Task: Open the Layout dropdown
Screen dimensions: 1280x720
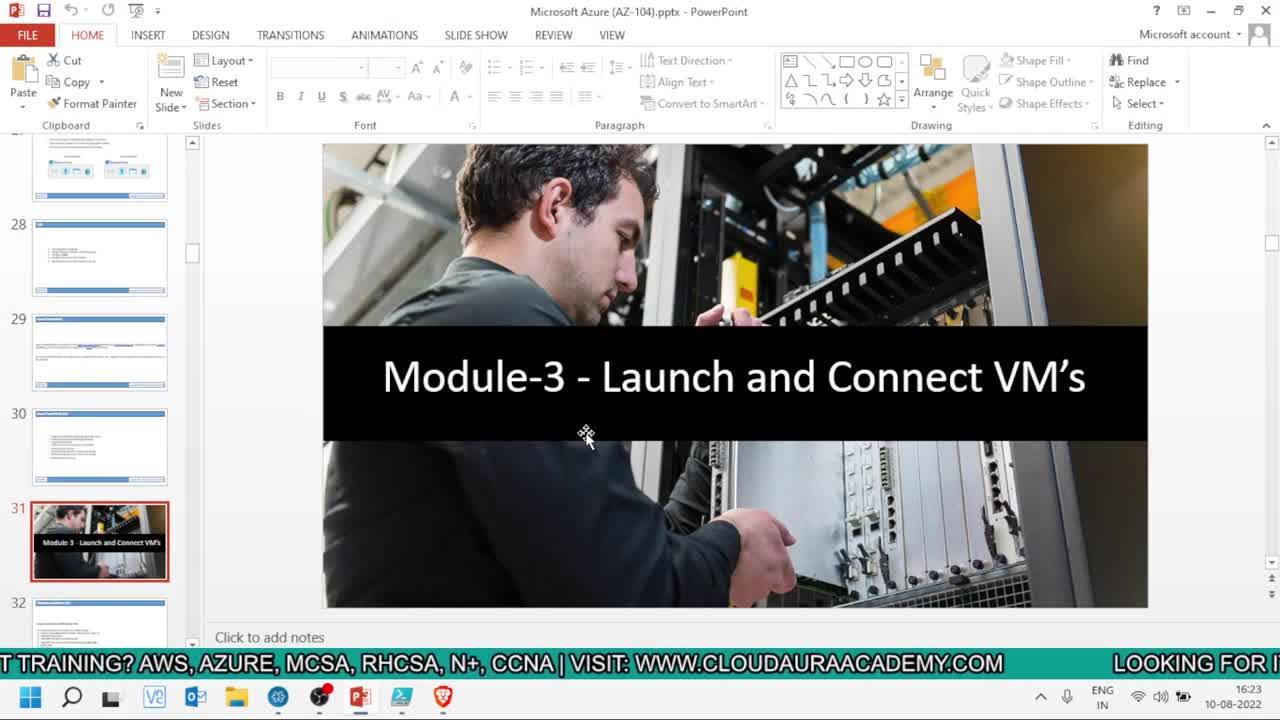Action: coord(224,60)
